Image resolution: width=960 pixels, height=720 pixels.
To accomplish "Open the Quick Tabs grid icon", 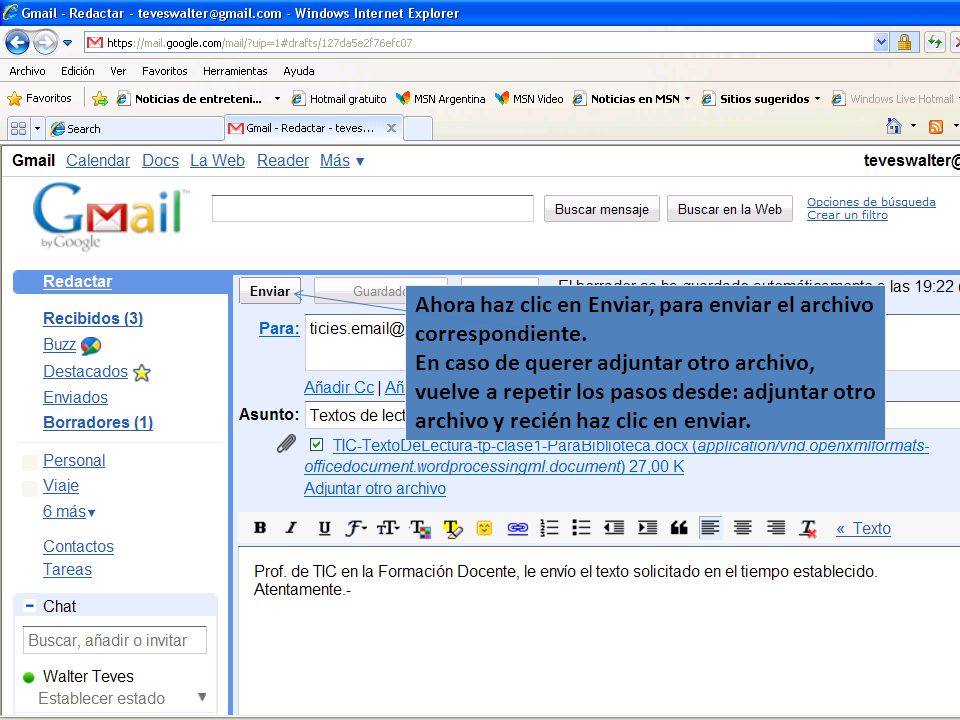I will tap(18, 129).
